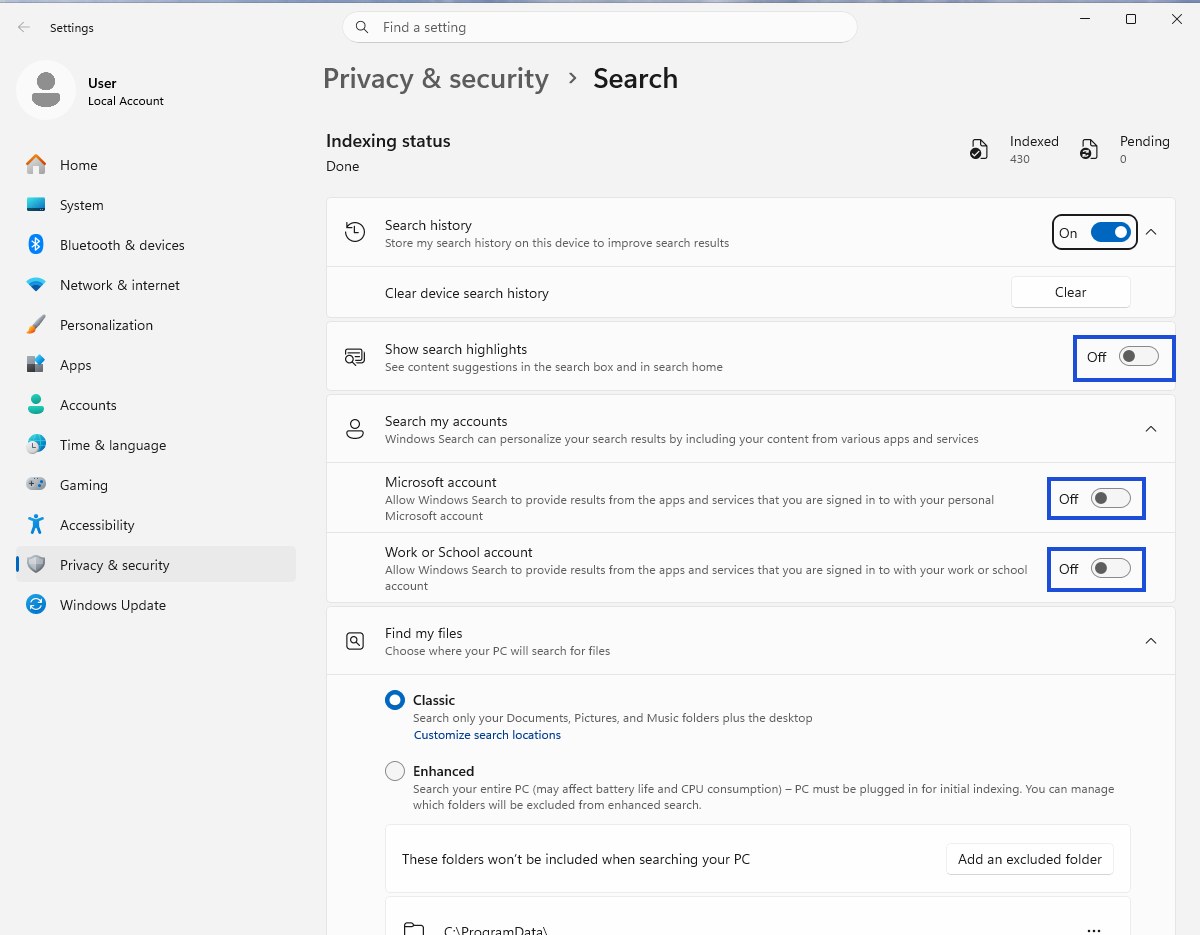Click Privacy & security breadcrumb

pos(436,79)
